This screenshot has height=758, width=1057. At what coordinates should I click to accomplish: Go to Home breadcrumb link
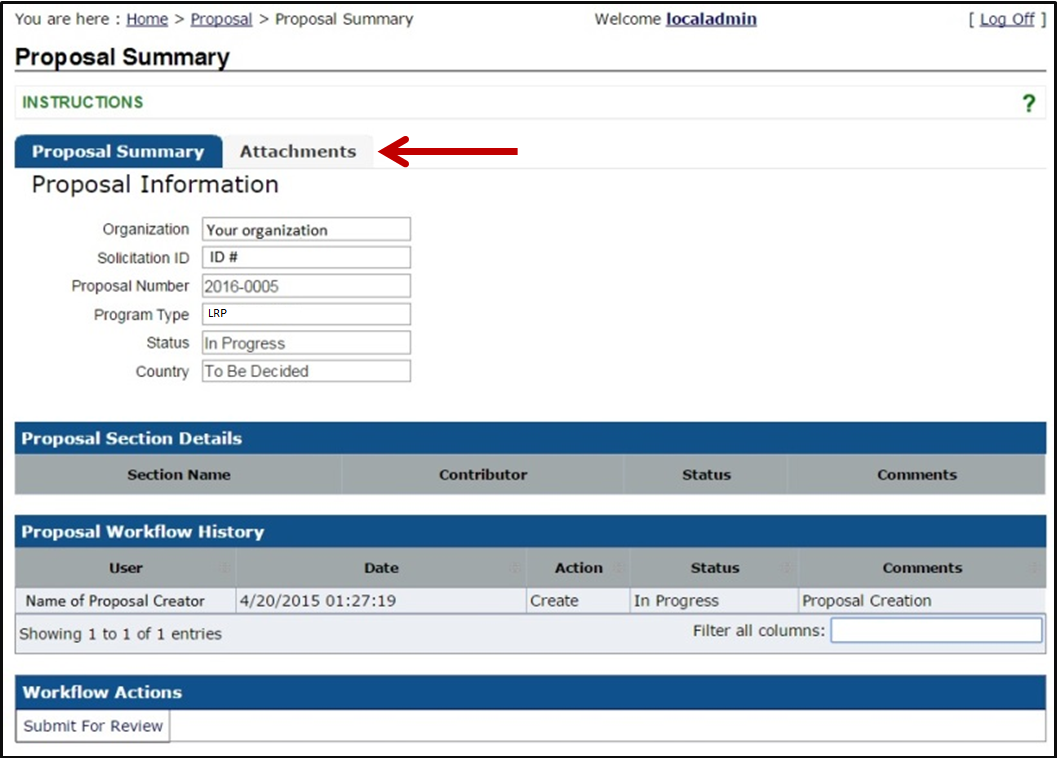click(147, 20)
